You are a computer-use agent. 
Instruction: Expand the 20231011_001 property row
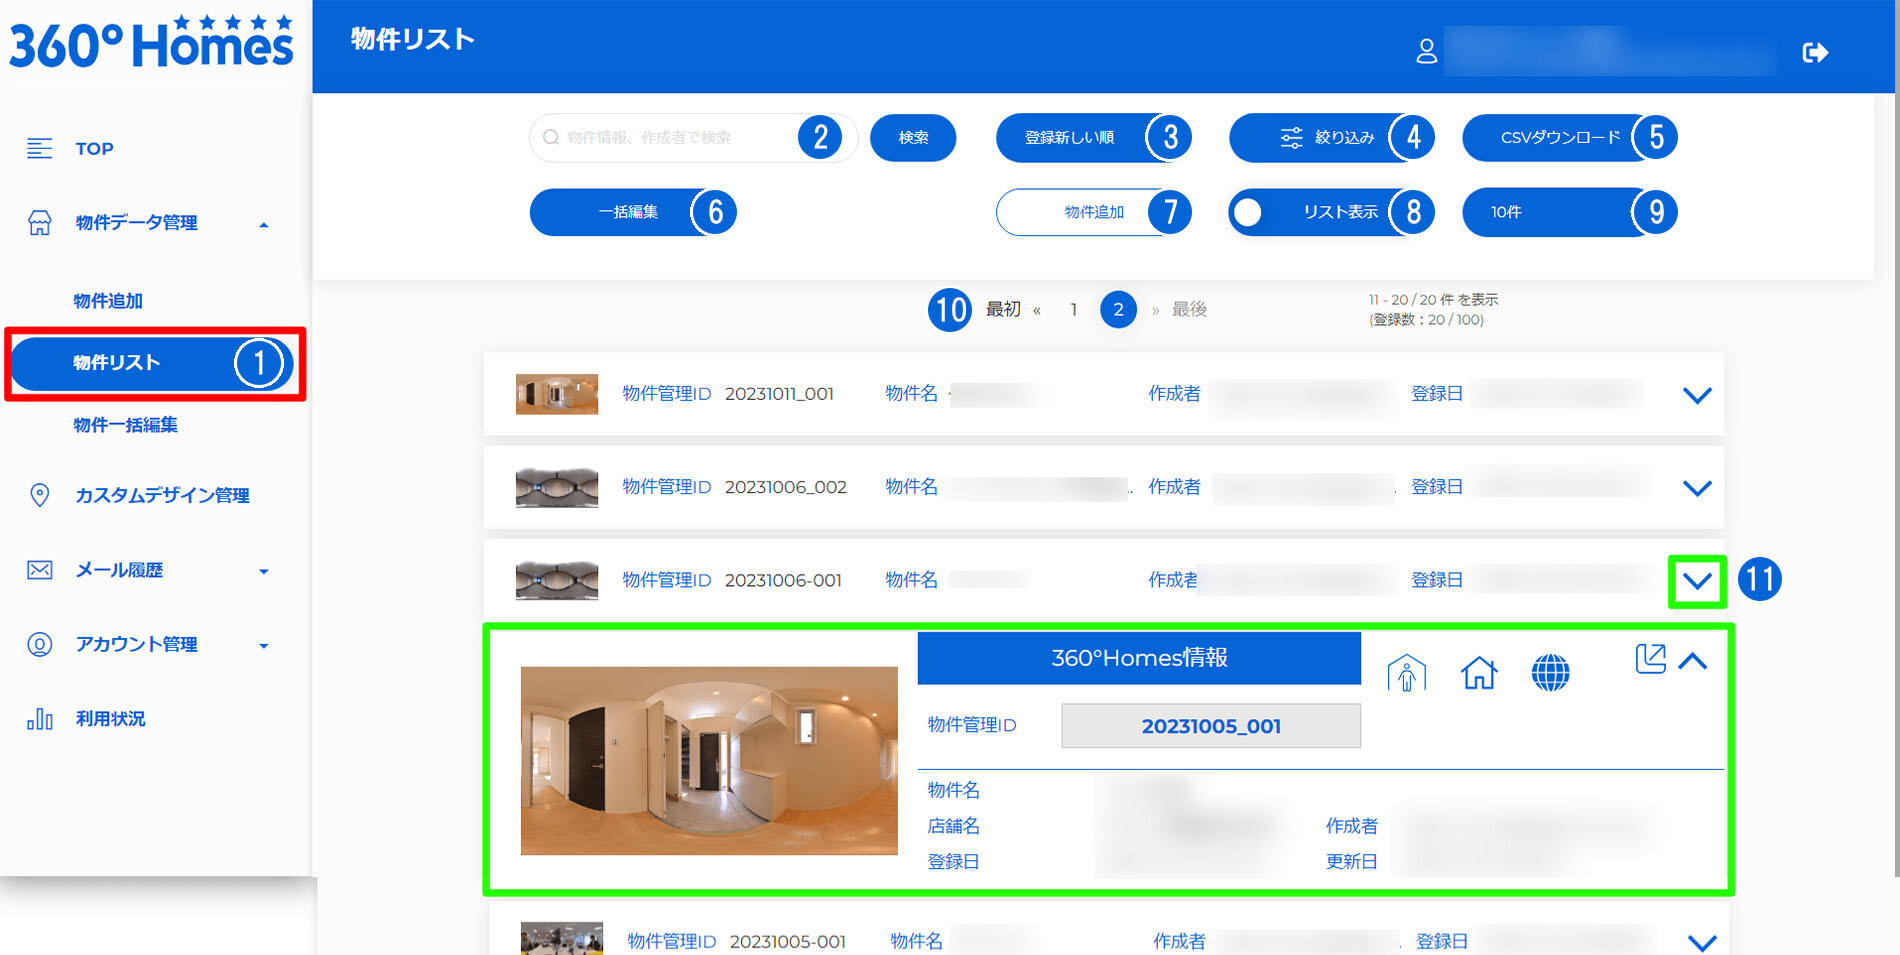[x=1696, y=395]
